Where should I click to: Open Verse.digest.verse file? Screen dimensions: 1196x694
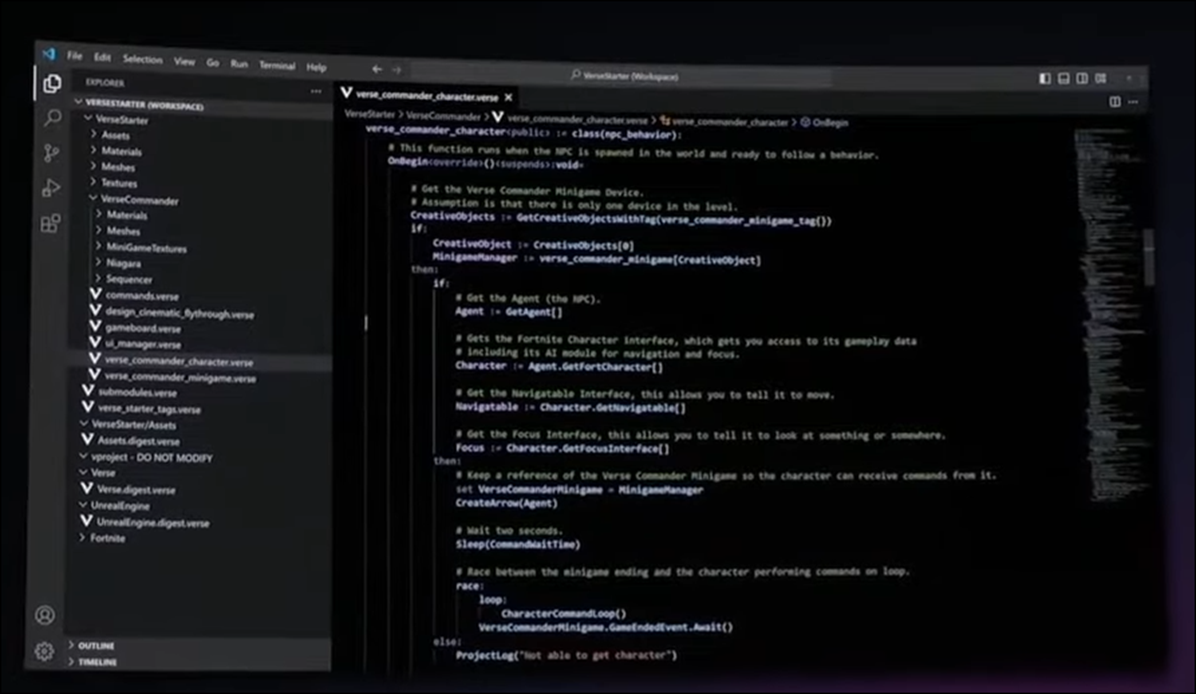136,490
